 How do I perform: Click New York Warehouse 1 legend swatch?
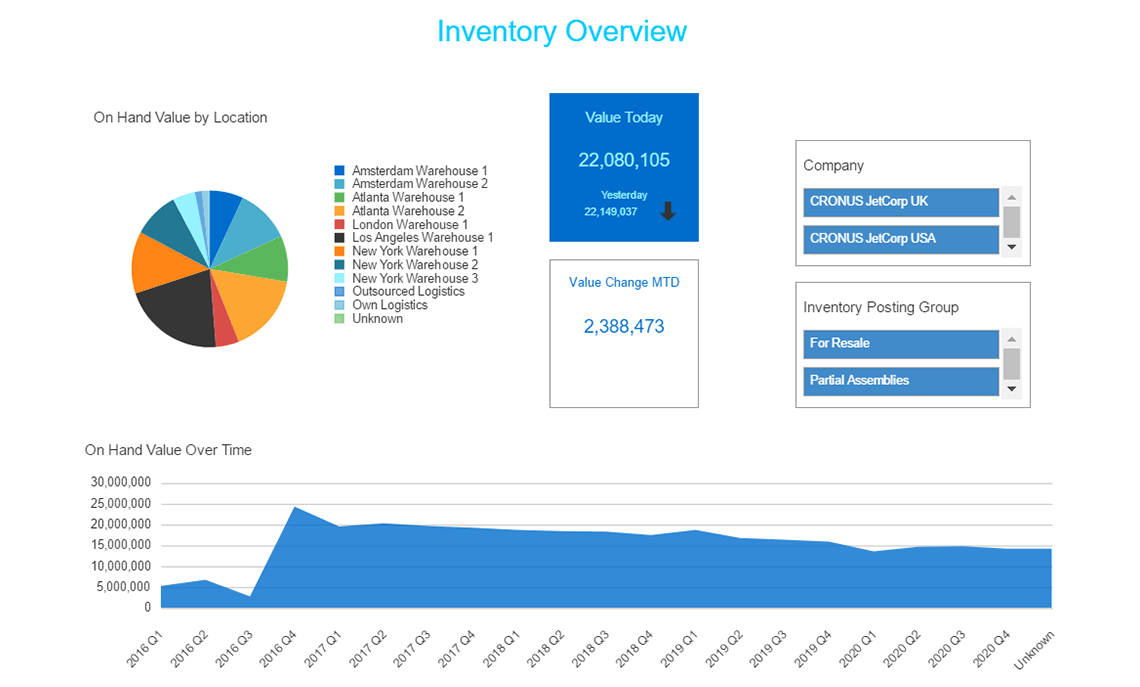[x=340, y=251]
